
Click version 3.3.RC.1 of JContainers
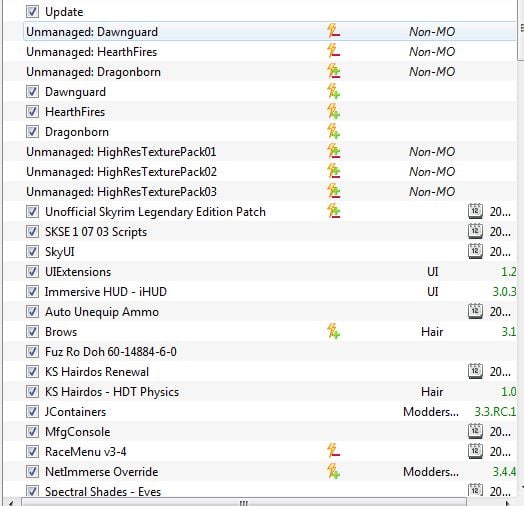pos(495,412)
